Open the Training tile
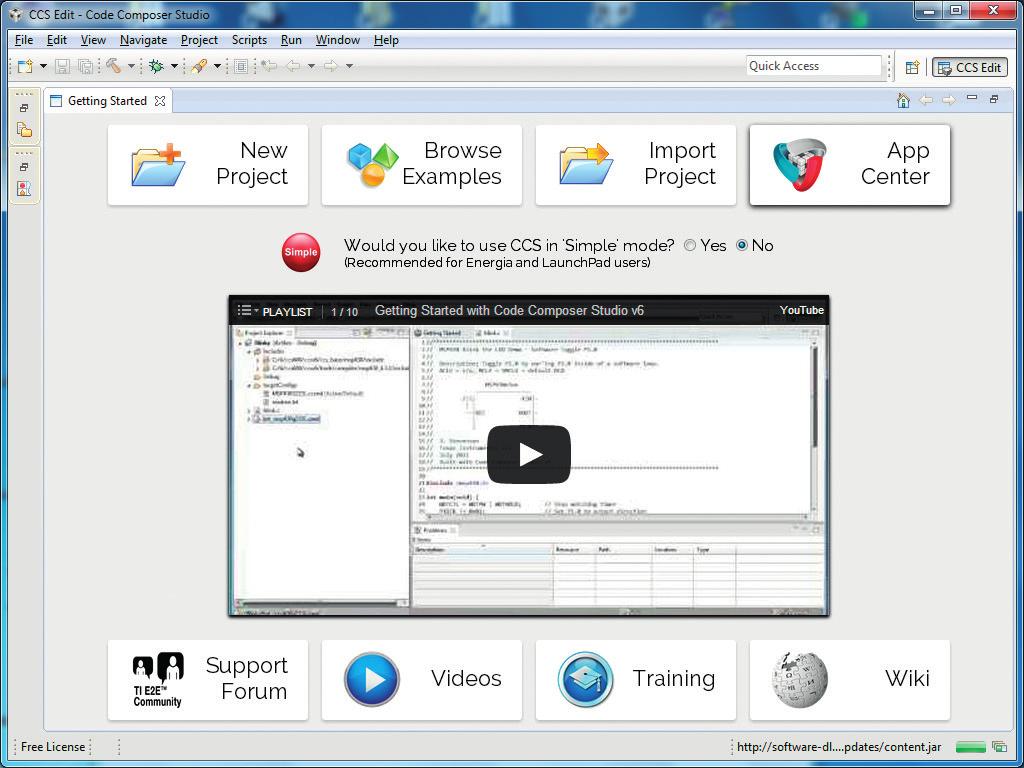 pos(636,680)
